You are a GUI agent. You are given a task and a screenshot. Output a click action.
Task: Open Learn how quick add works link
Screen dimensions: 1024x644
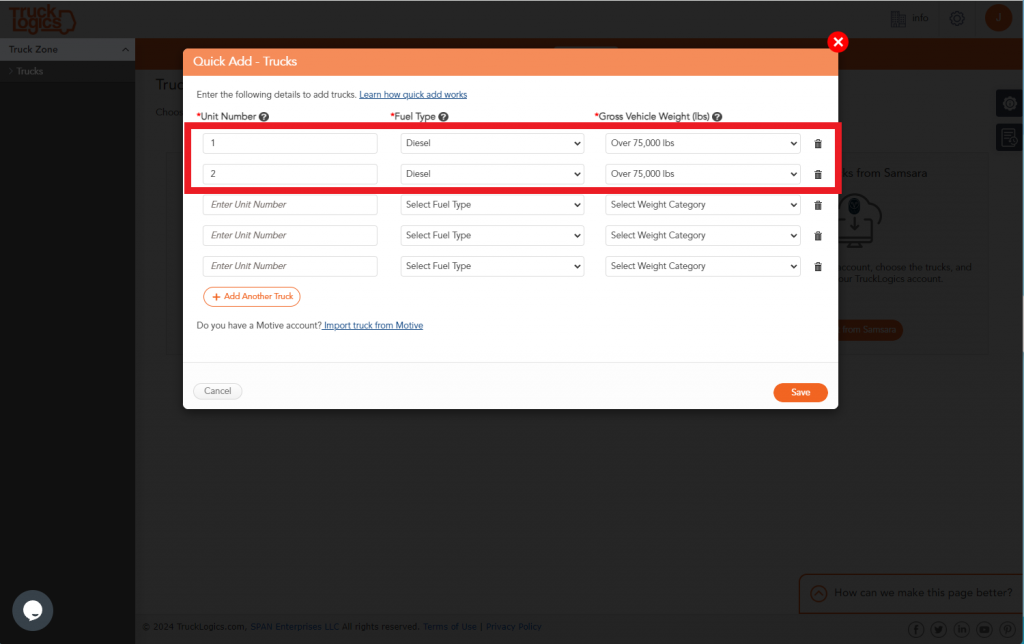413,95
